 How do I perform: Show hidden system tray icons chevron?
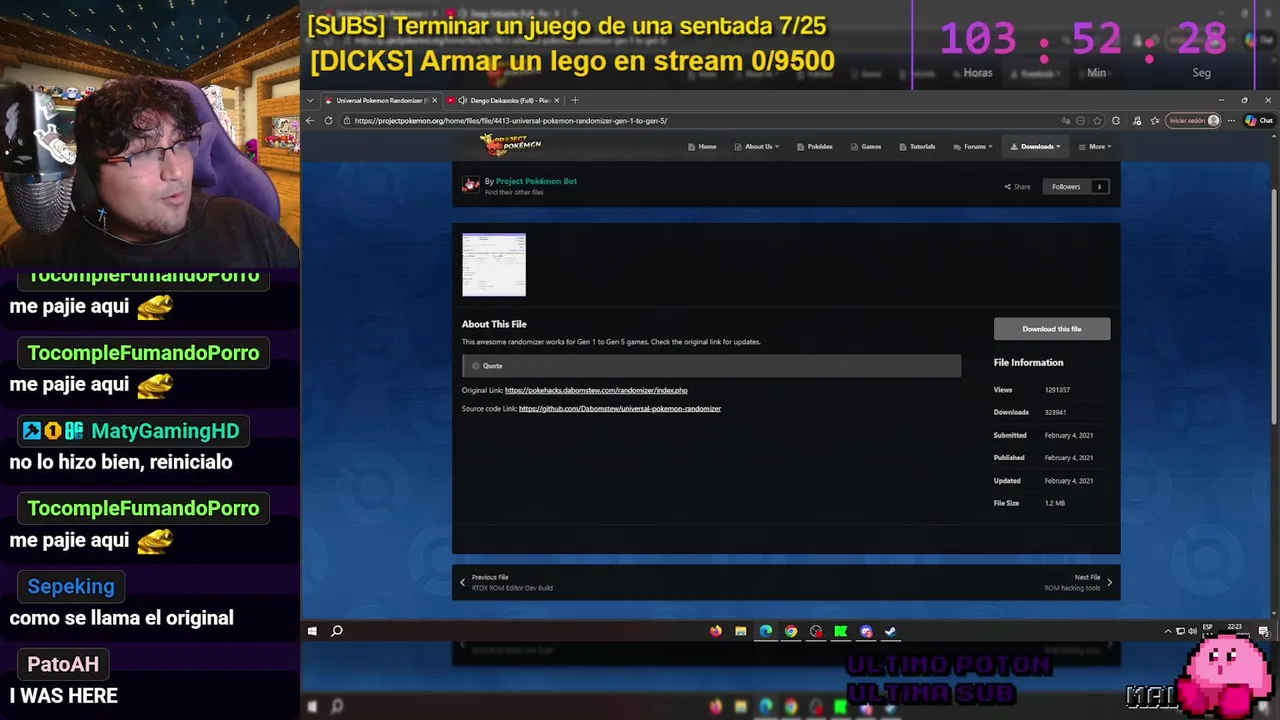(x=1168, y=631)
